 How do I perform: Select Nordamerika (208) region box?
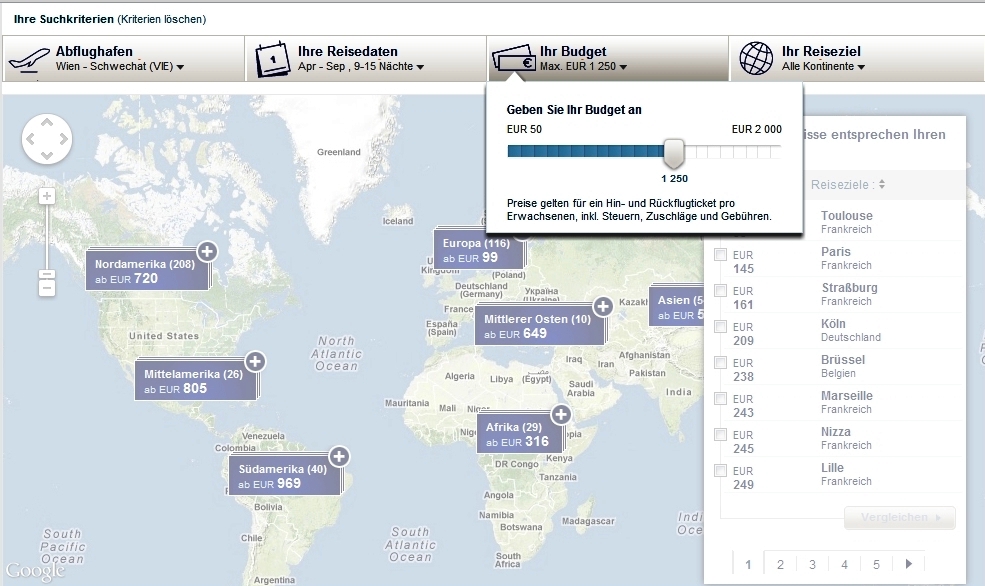pos(146,271)
